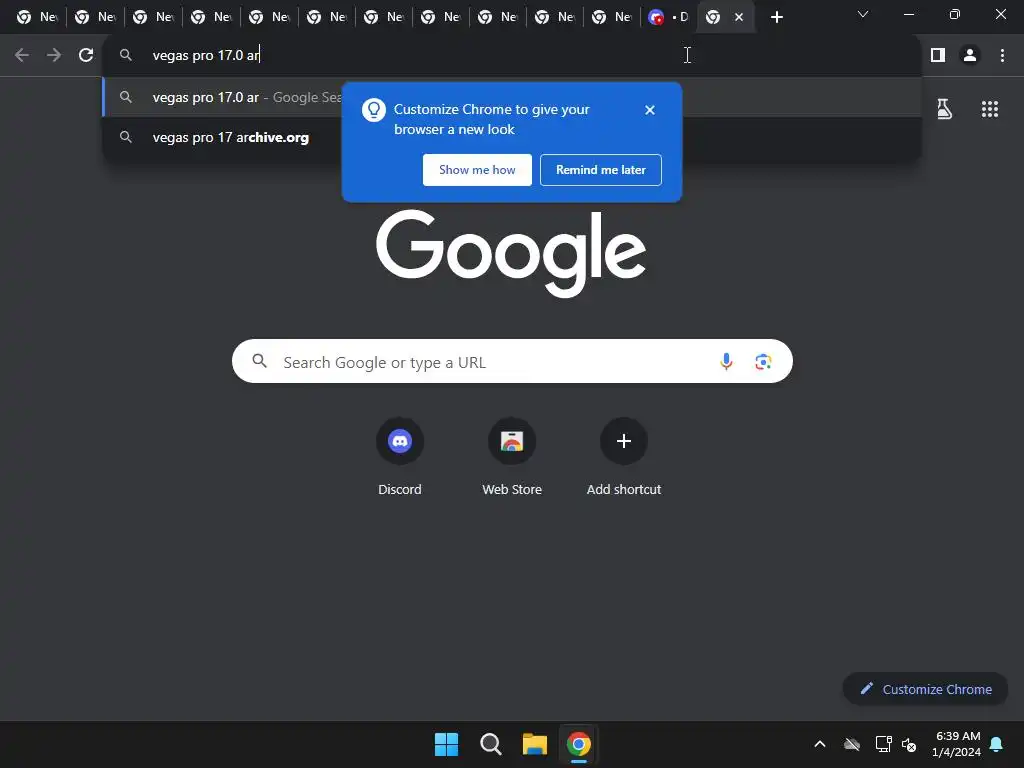Viewport: 1024px width, 768px height.
Task: Search by image with Google Lens
Action: [x=763, y=361]
